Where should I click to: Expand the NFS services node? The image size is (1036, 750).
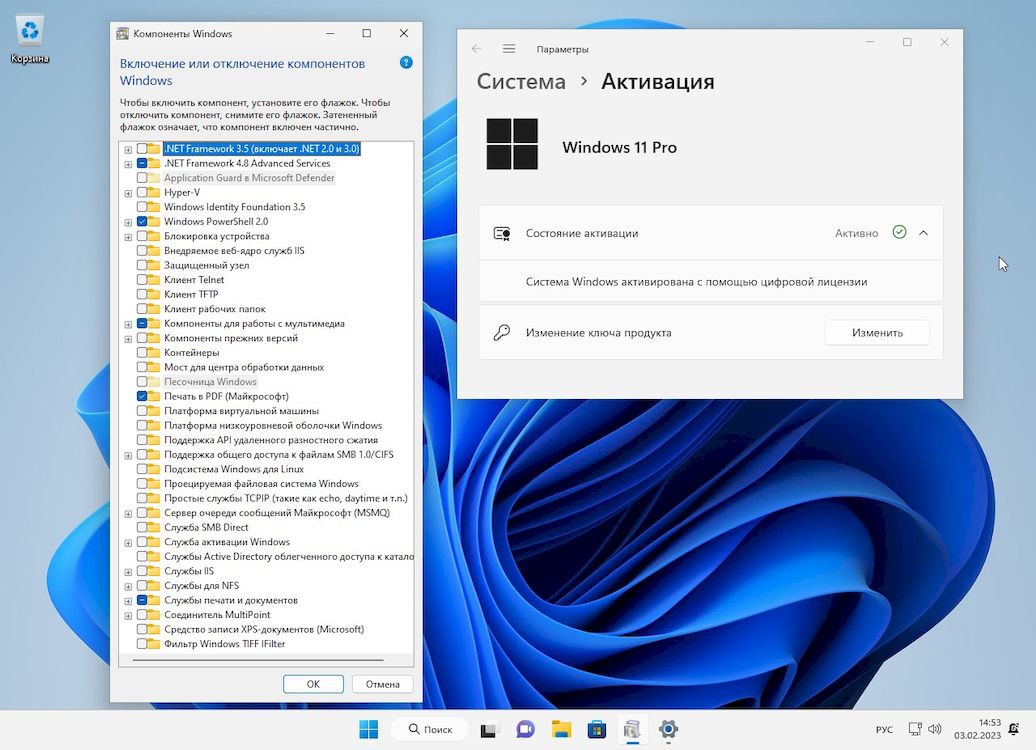click(x=128, y=586)
